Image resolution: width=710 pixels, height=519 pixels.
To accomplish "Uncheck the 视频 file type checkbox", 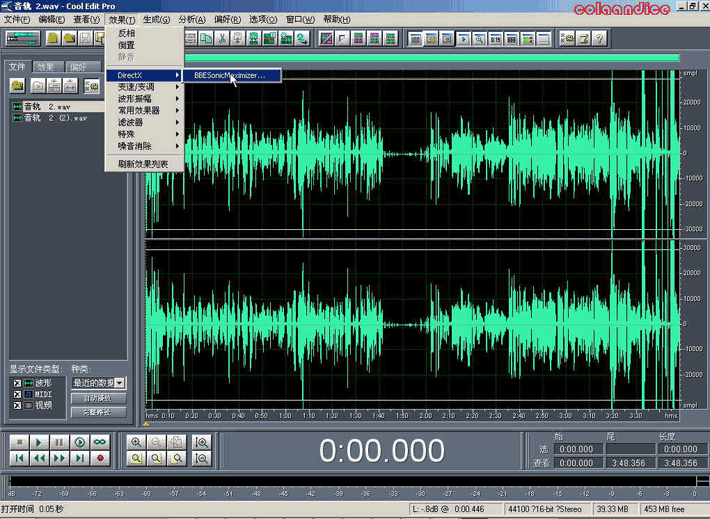I will [16, 405].
